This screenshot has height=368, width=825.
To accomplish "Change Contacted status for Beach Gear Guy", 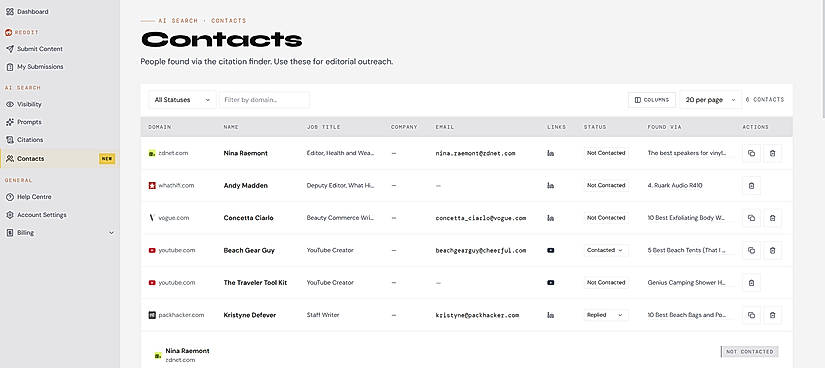I will point(606,251).
